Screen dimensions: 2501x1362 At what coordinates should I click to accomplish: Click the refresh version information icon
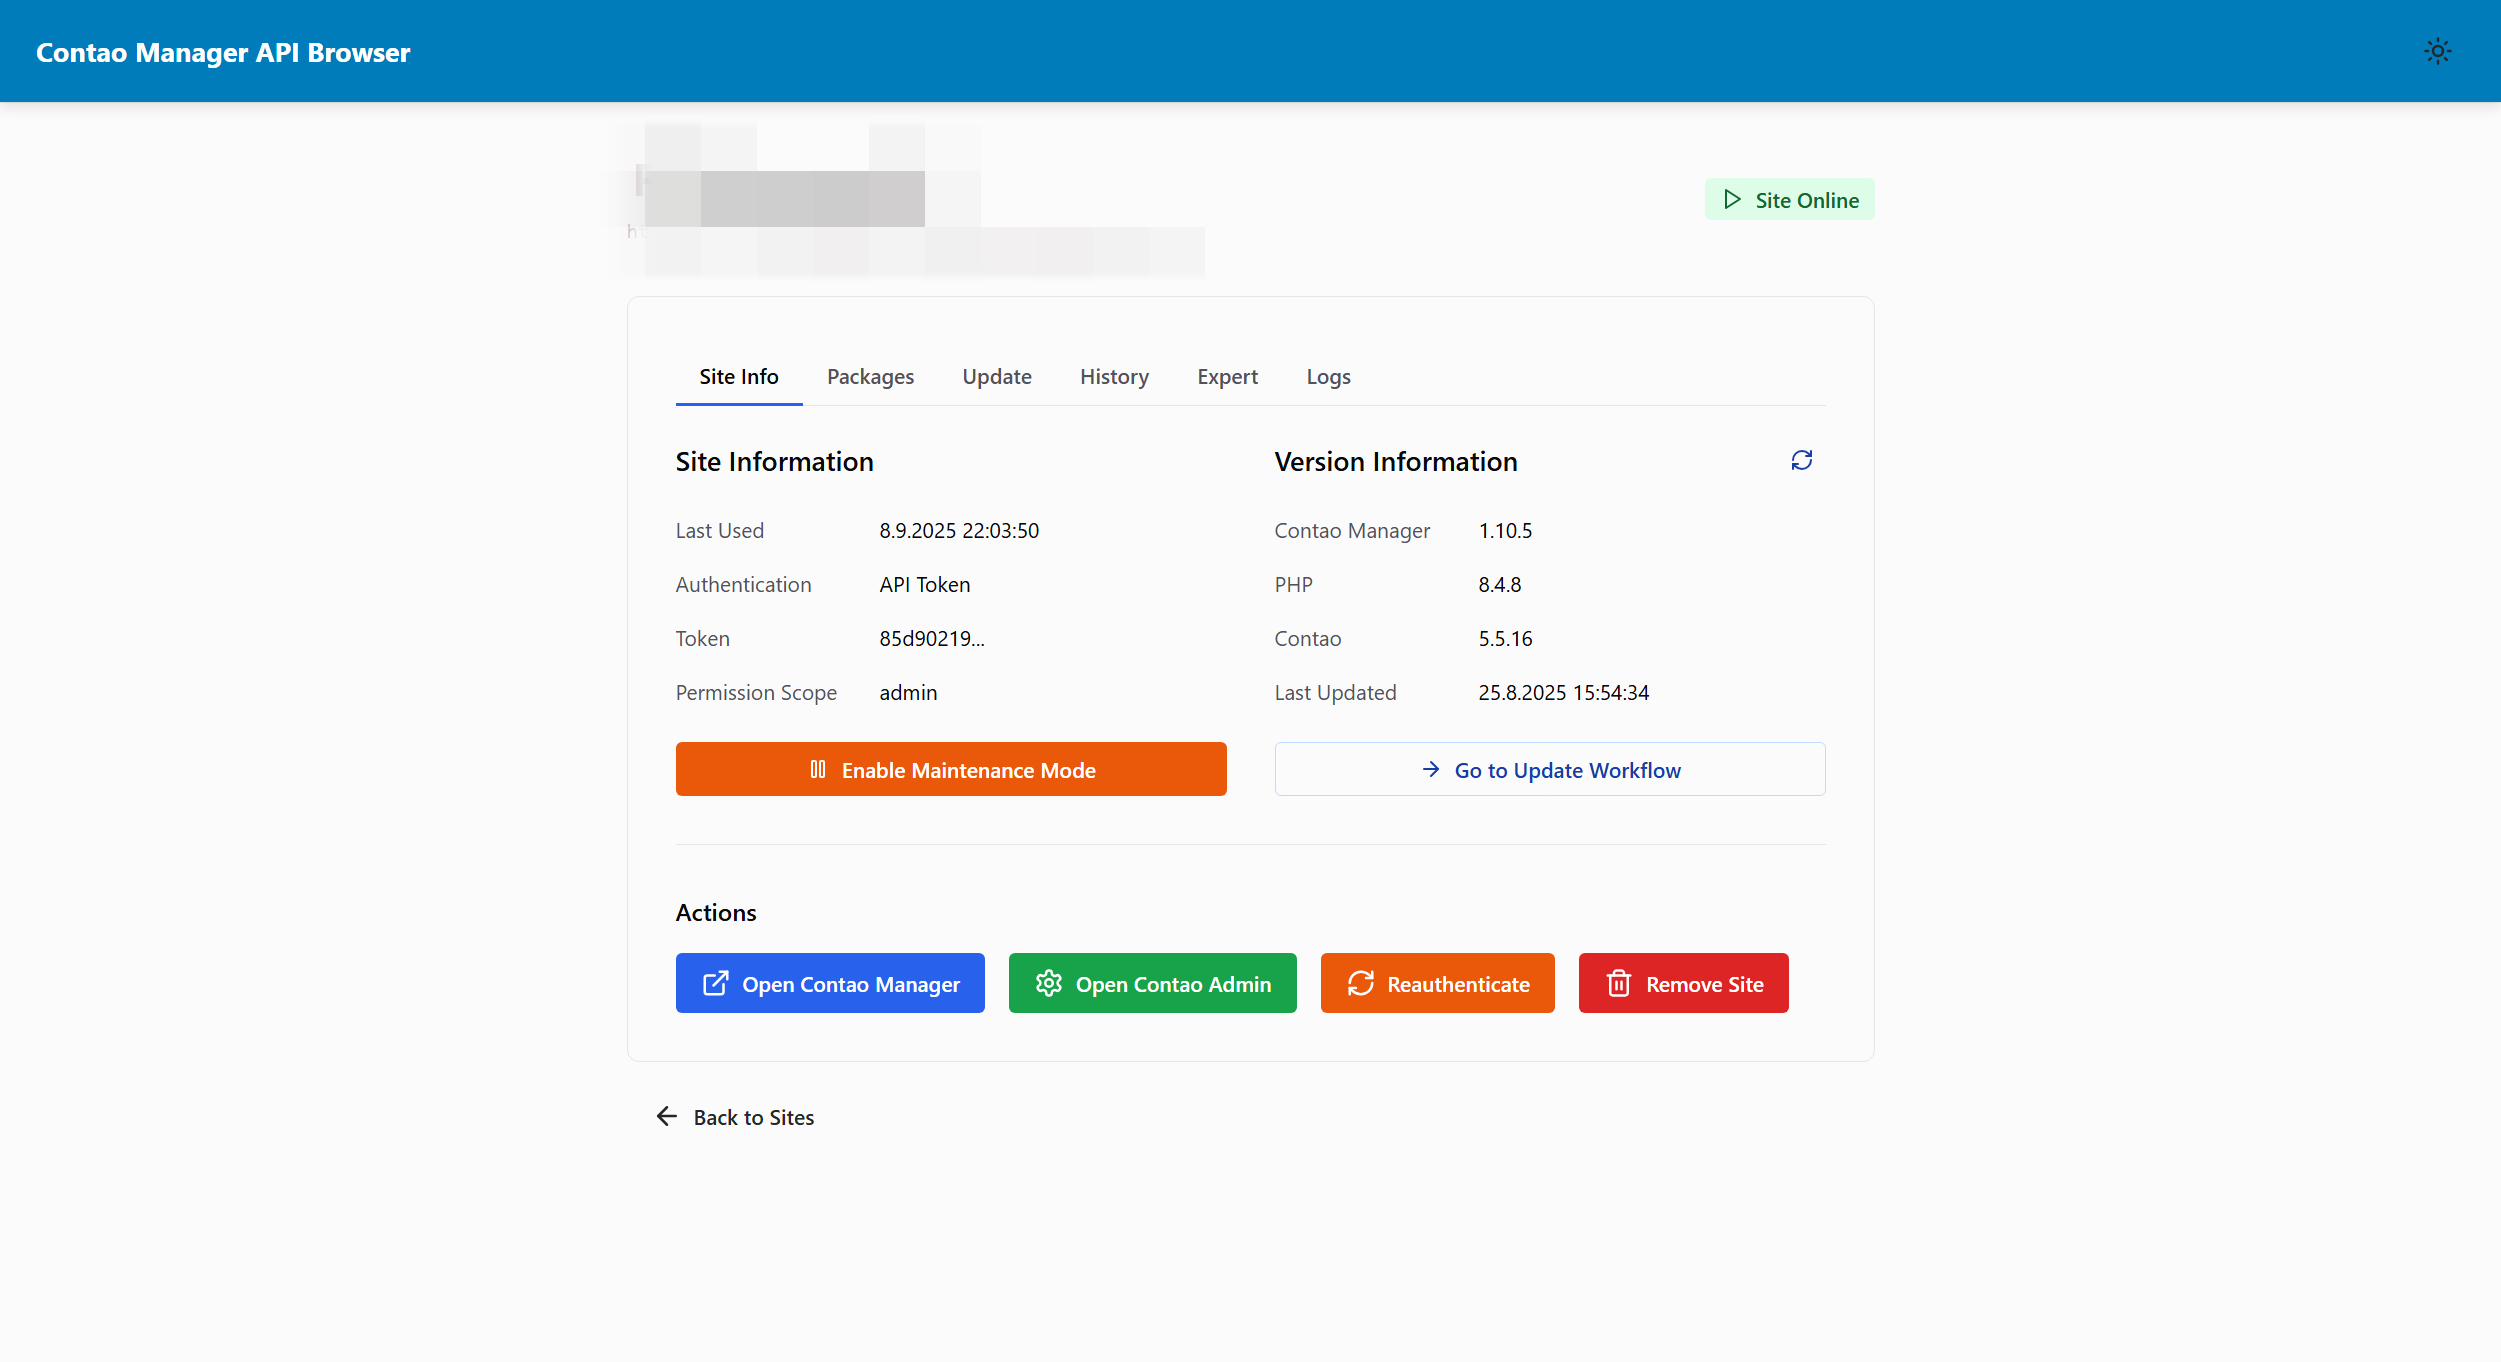tap(1801, 460)
